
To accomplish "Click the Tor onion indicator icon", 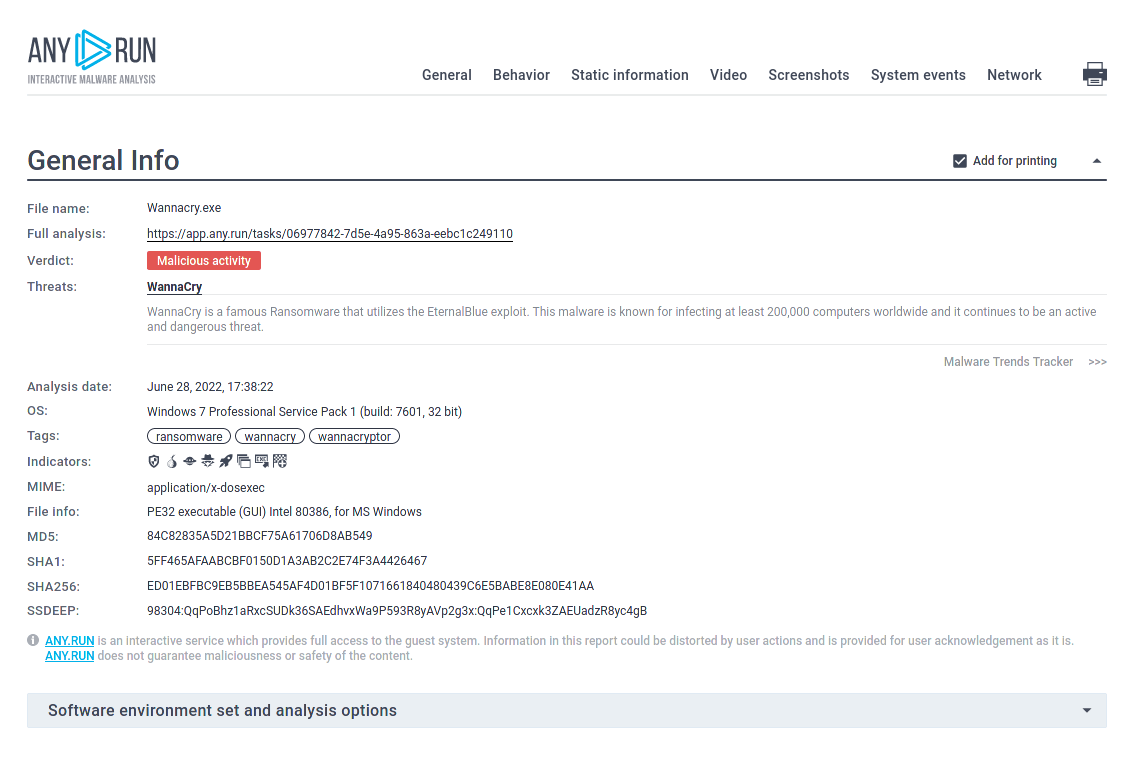I will (x=171, y=461).
